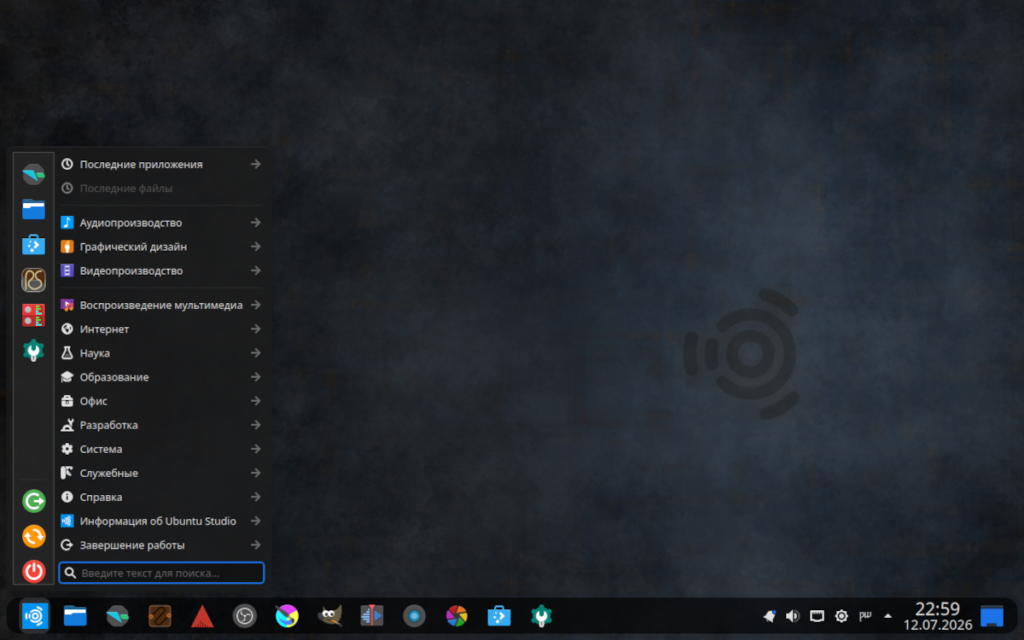This screenshot has height=640, width=1024.
Task: Open the Аудиопроизводство category
Action: pyautogui.click(x=161, y=223)
